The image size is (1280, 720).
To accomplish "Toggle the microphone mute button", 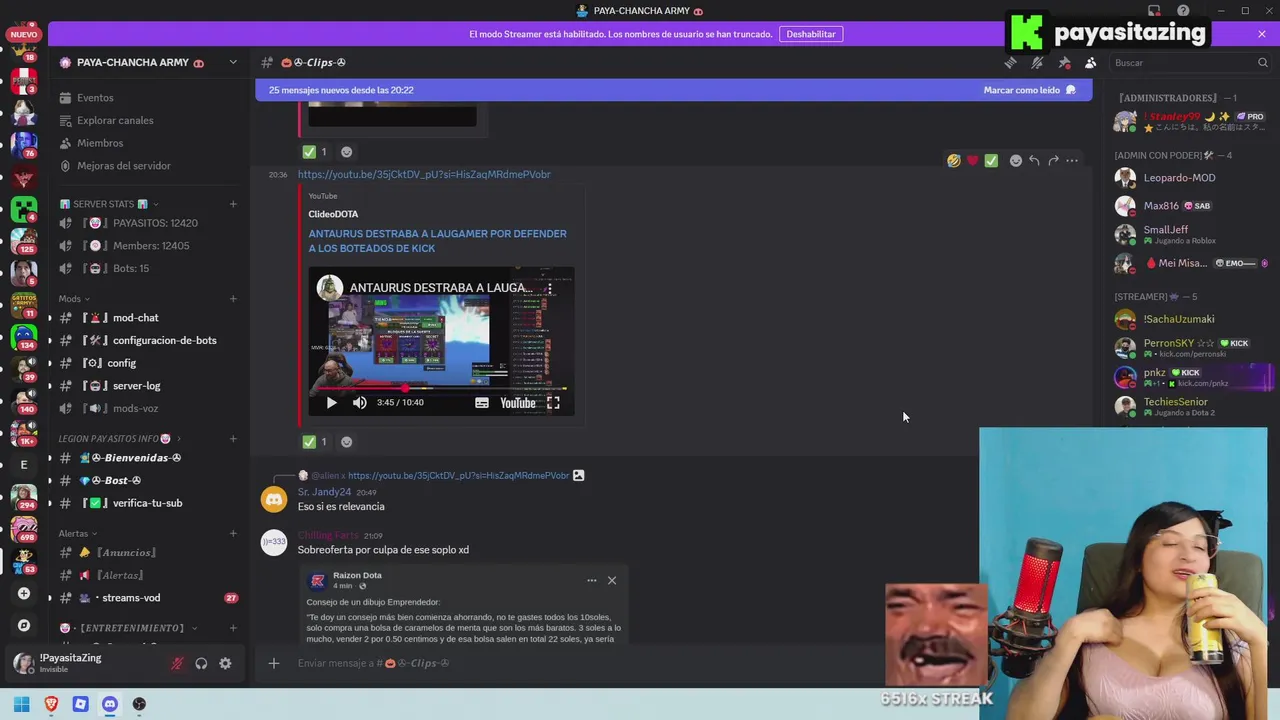I will click(x=177, y=663).
